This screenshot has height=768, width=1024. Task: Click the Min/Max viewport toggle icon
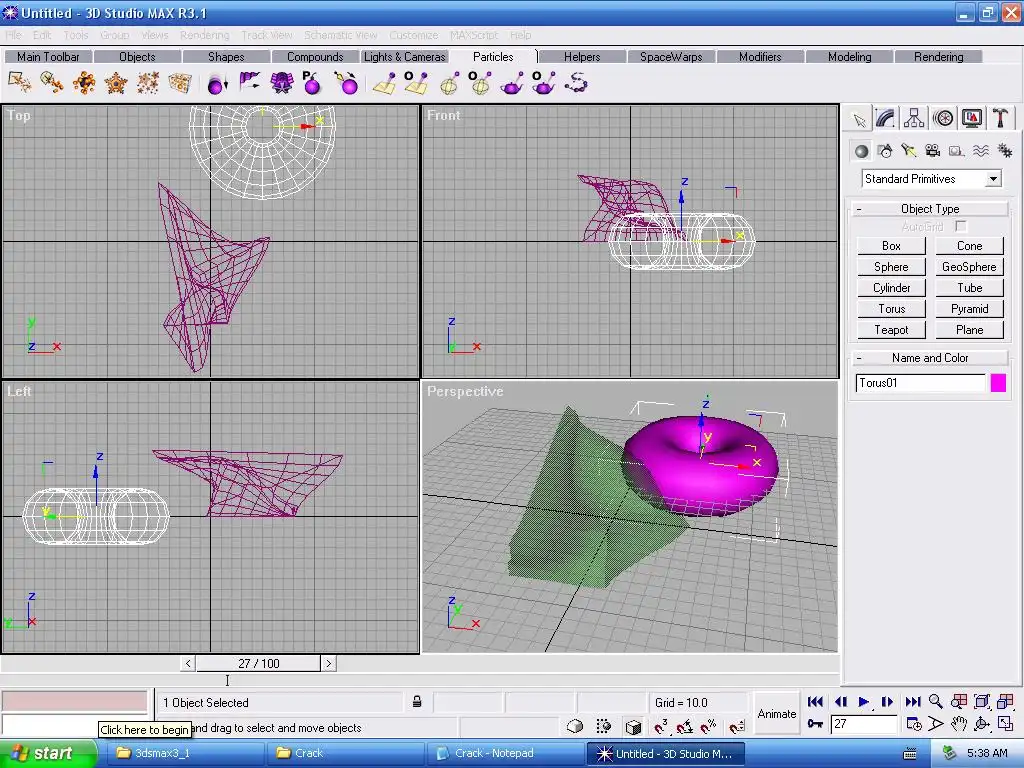[x=1005, y=724]
